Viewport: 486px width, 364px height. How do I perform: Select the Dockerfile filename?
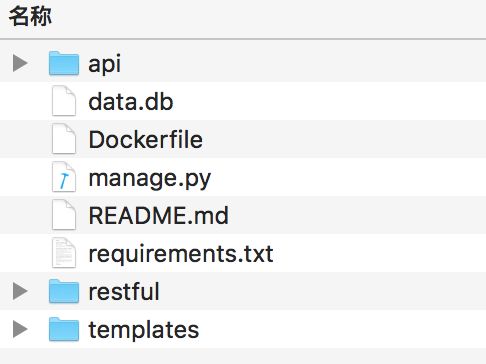click(x=145, y=139)
